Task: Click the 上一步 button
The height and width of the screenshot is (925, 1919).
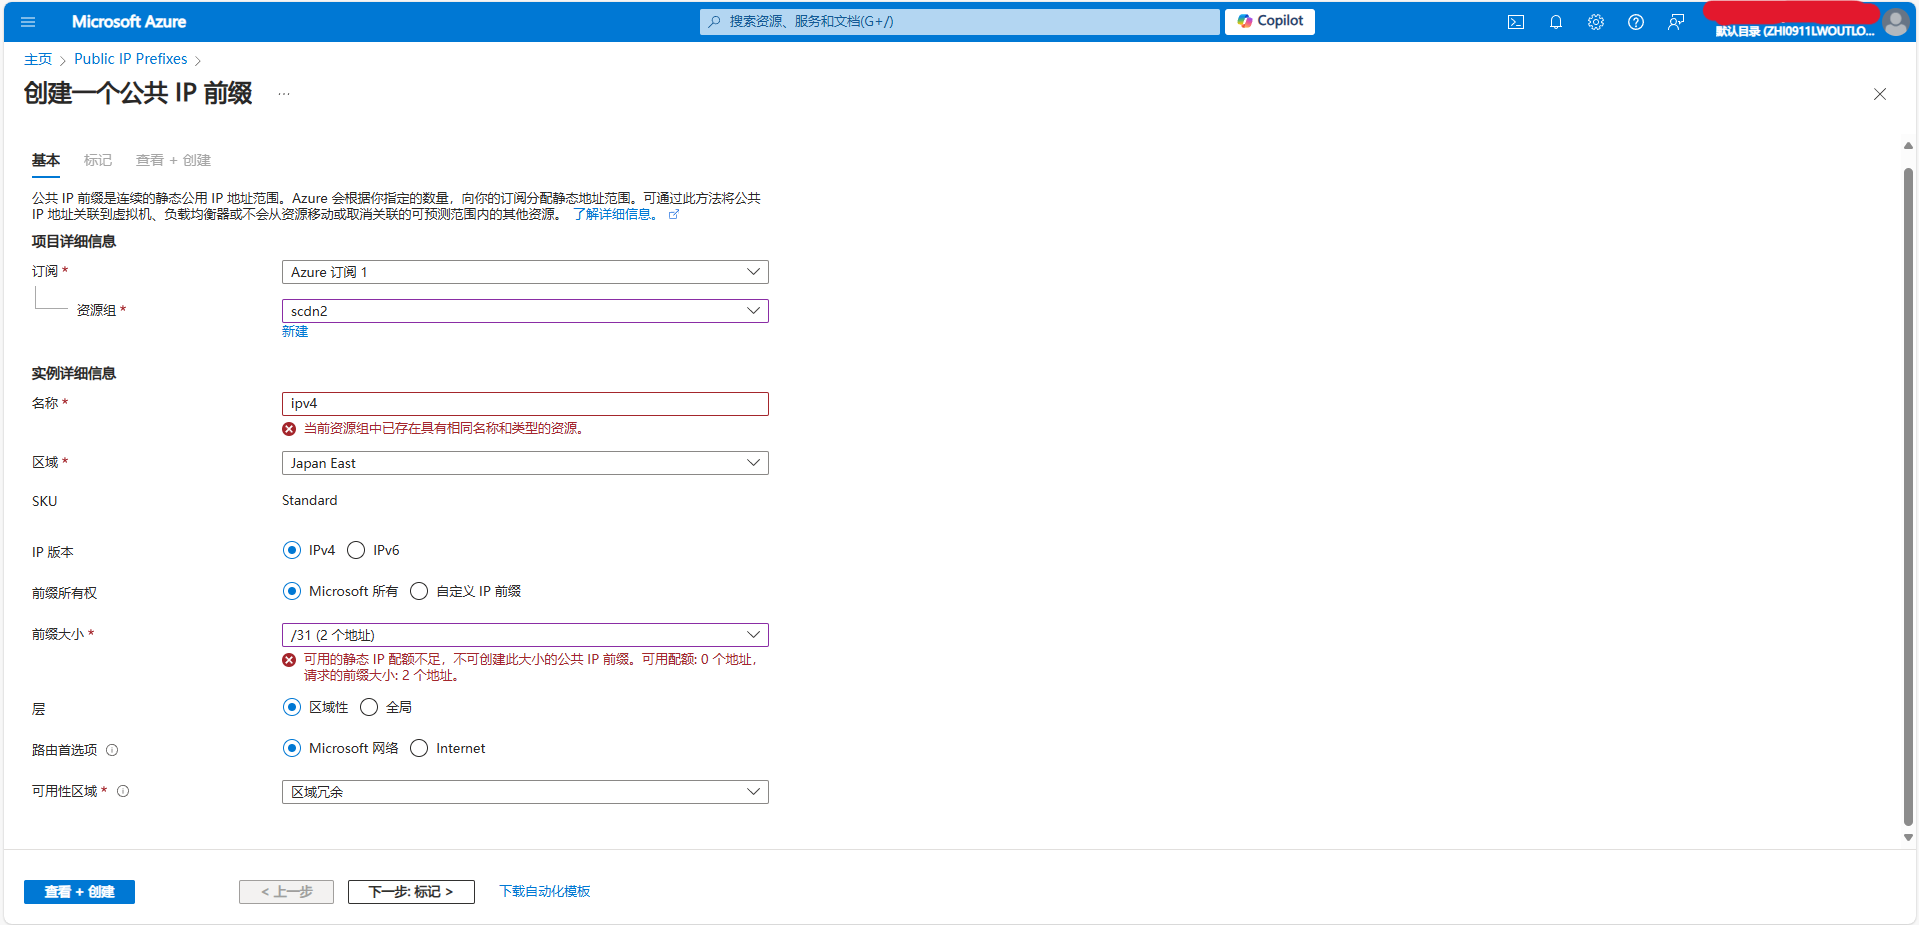Action: coord(286,892)
